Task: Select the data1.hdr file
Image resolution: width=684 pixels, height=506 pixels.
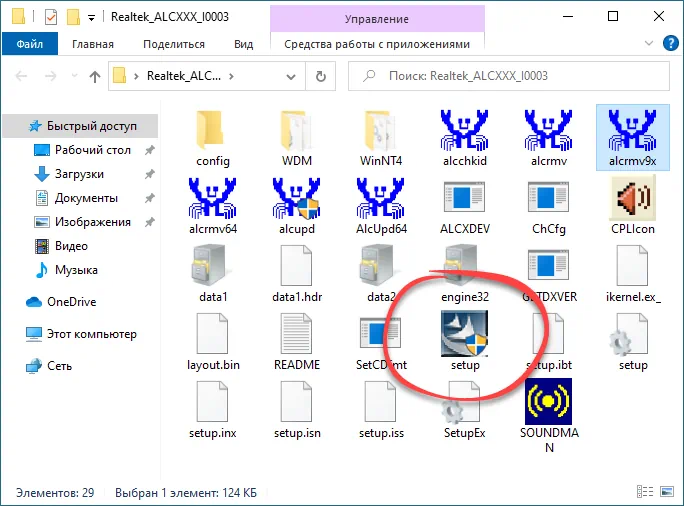Action: point(297,274)
